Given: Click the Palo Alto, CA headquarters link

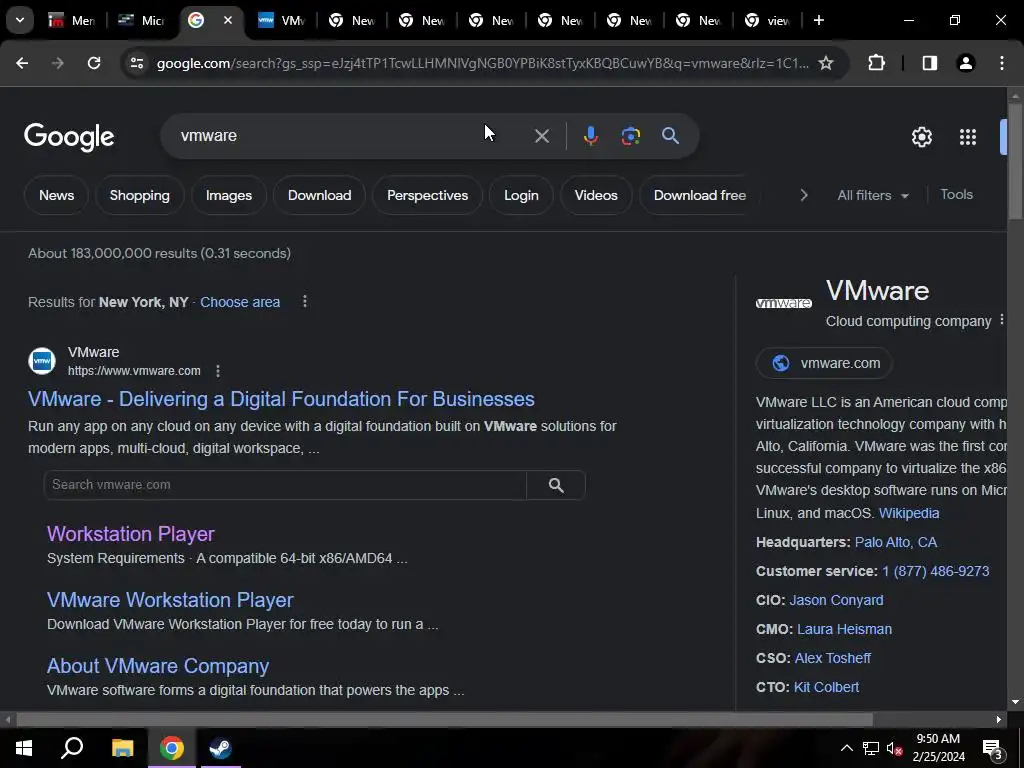Looking at the screenshot, I should 895,542.
